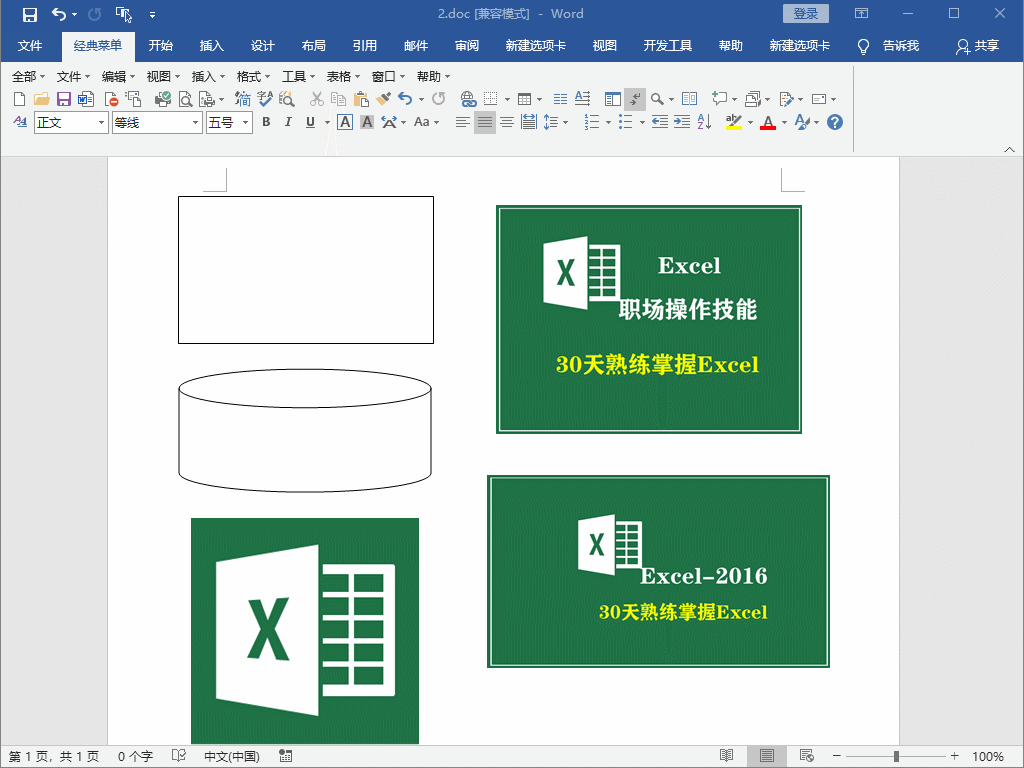Increase the paragraph indent

[x=682, y=122]
